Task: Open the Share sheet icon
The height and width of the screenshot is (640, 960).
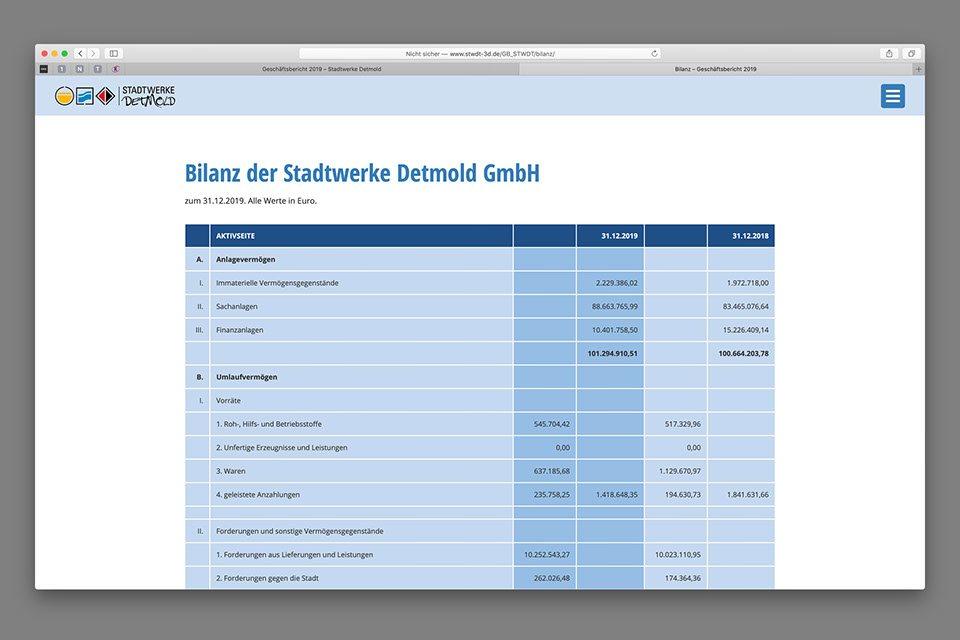Action: [889, 53]
